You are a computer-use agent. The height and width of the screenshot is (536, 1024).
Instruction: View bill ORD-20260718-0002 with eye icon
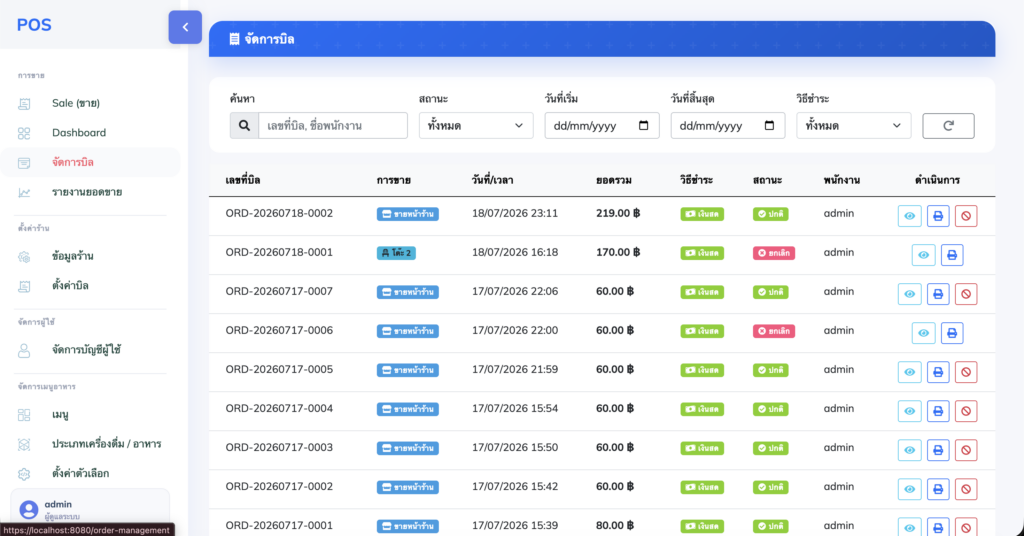tap(909, 216)
